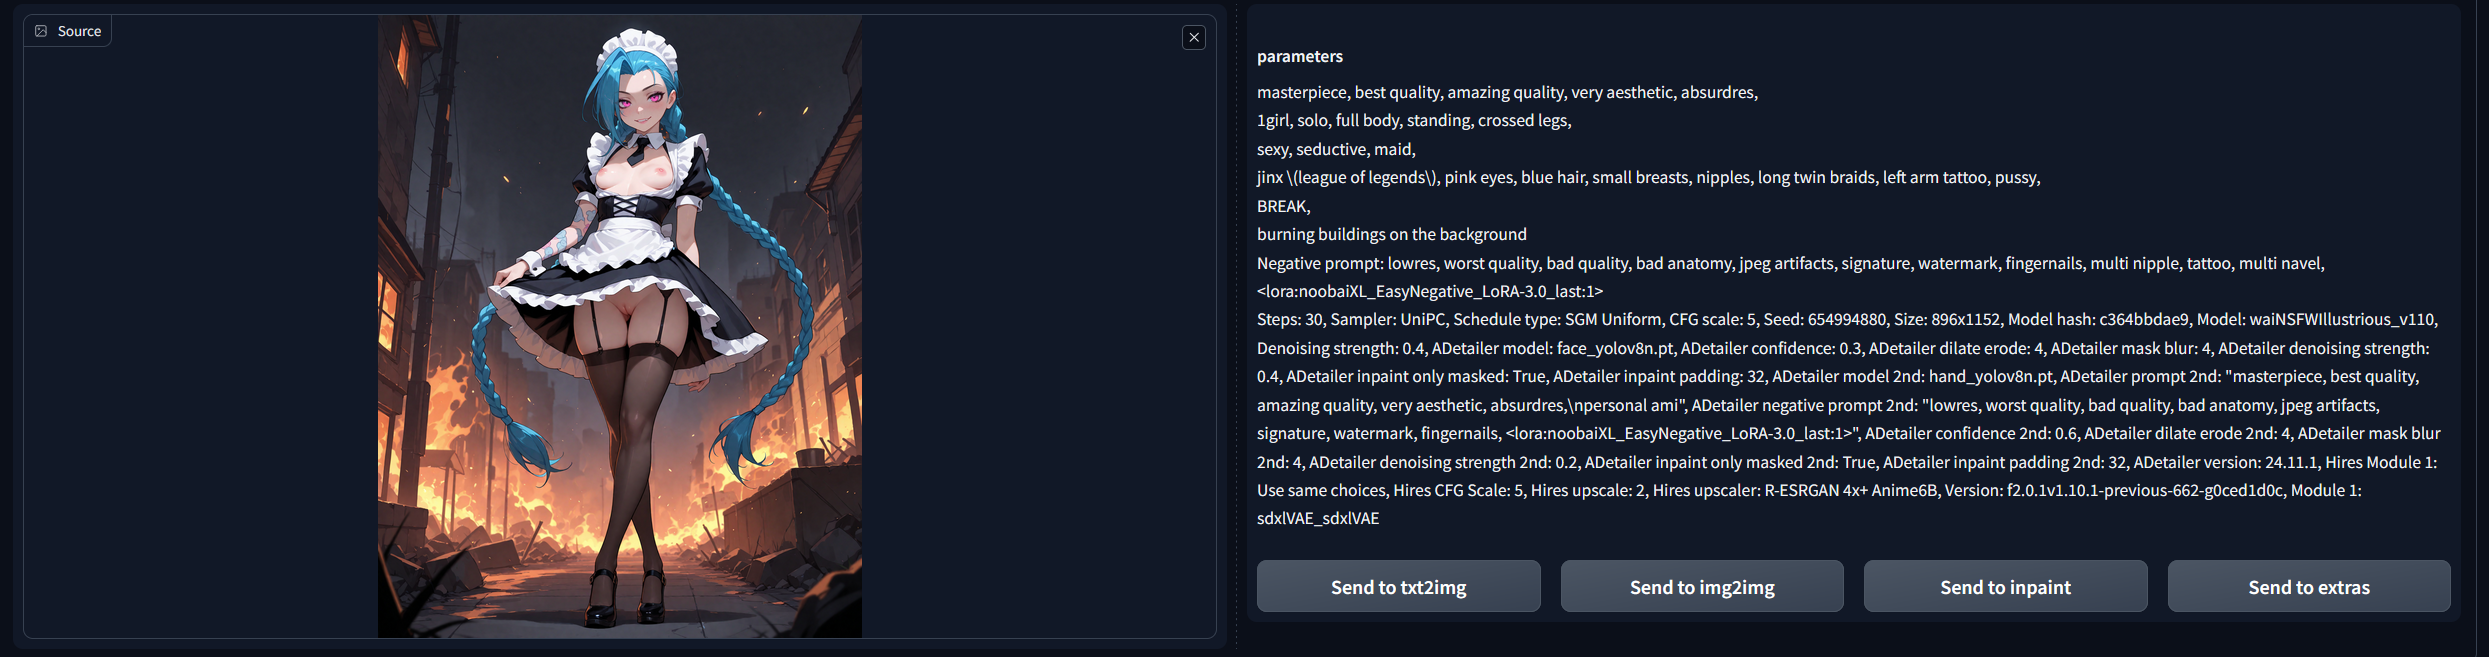This screenshot has height=657, width=2489.
Task: Send parameters to inpaint
Action: click(x=2005, y=587)
